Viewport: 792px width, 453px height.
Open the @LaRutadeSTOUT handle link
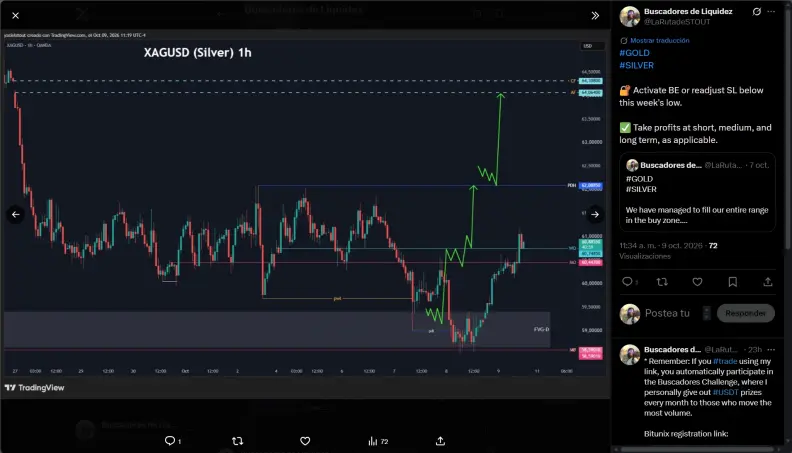[x=677, y=22]
